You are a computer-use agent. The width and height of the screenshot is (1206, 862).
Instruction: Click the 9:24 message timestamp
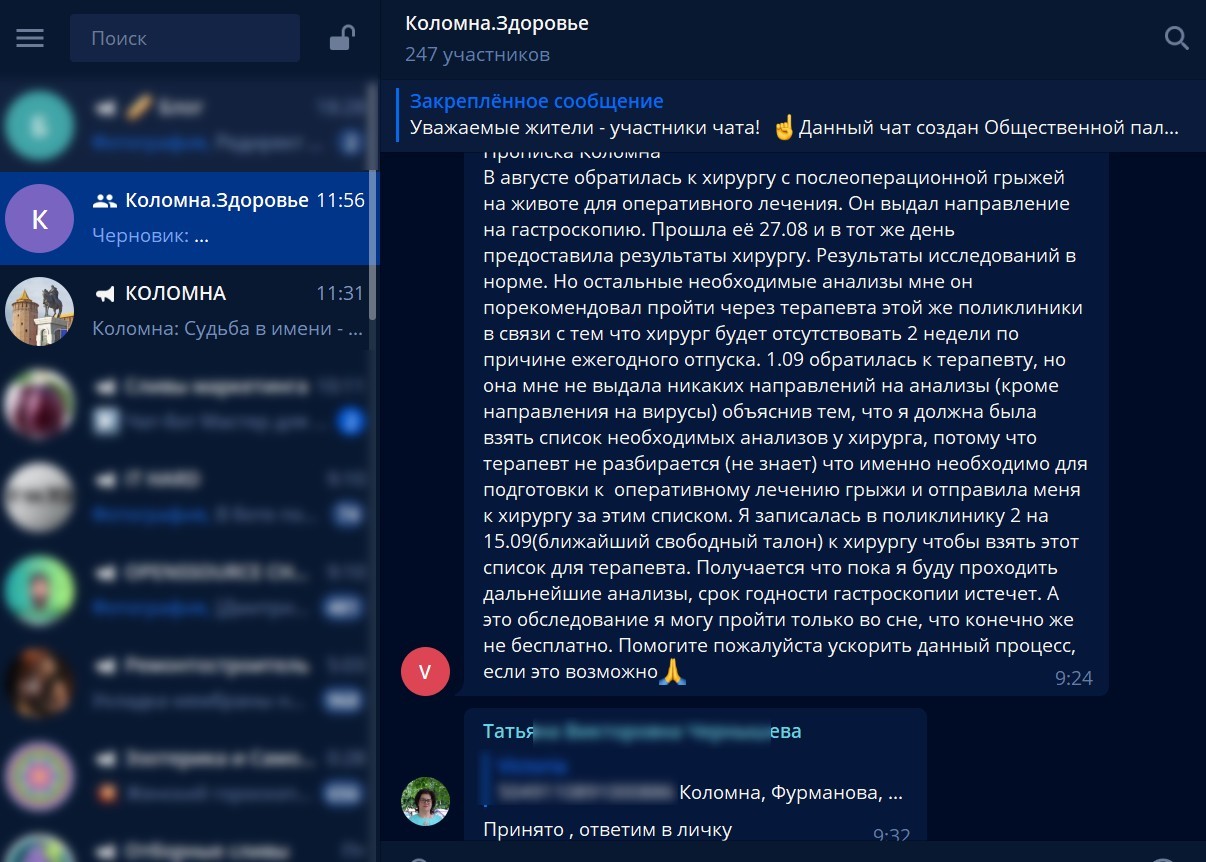(x=1074, y=678)
